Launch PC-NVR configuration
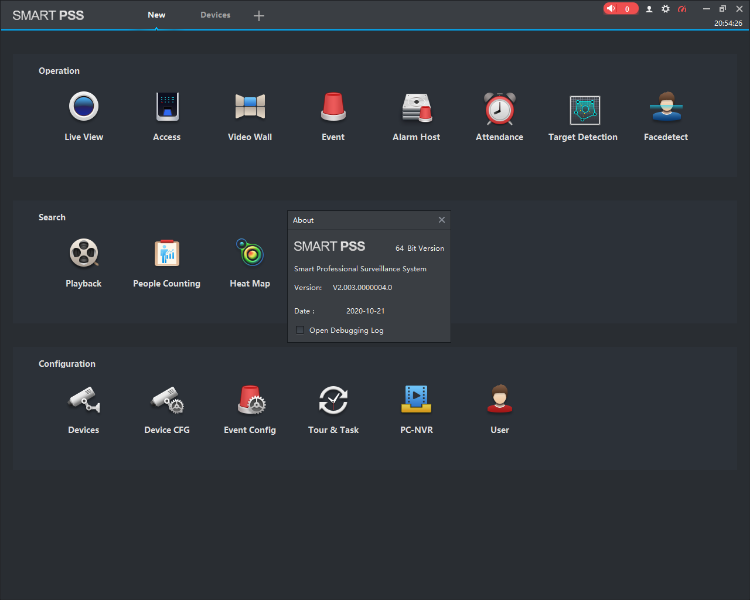 pyautogui.click(x=416, y=409)
